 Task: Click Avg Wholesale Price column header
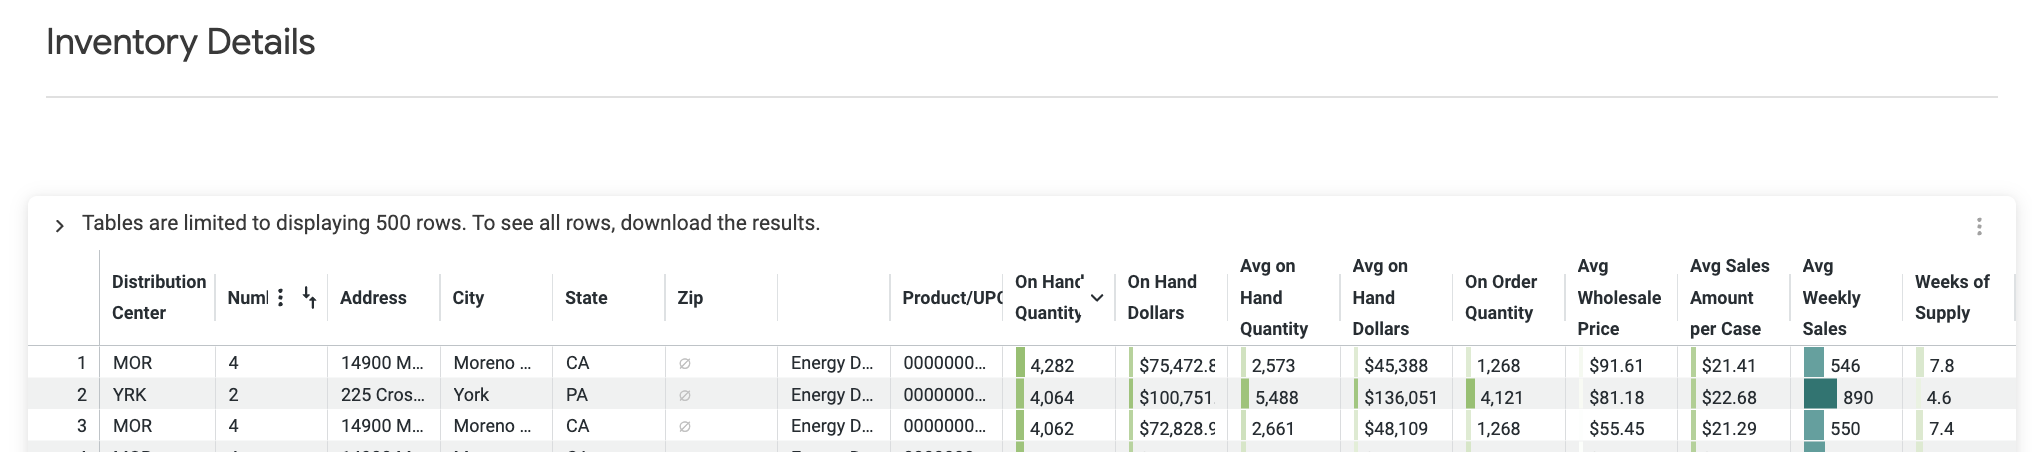1619,297
